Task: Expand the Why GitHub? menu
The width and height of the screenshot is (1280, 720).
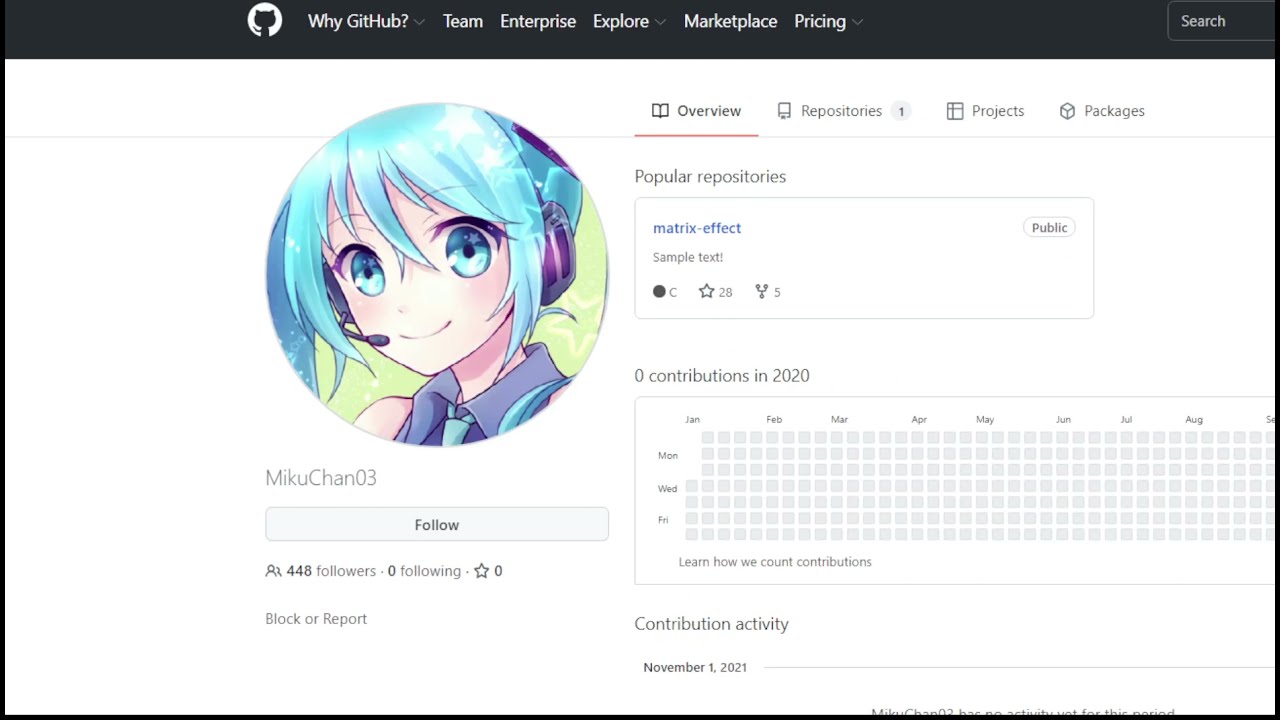Action: click(x=366, y=21)
